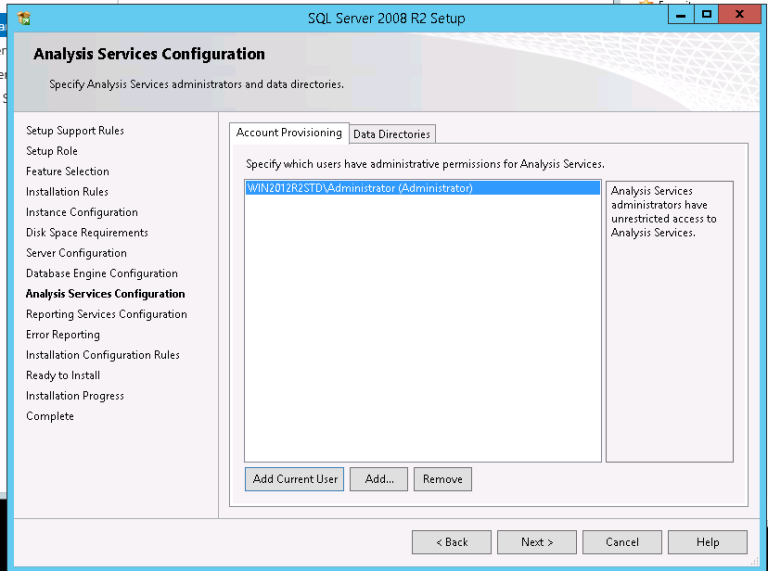768x571 pixels.
Task: Click Installation Rules step
Action: tap(67, 192)
